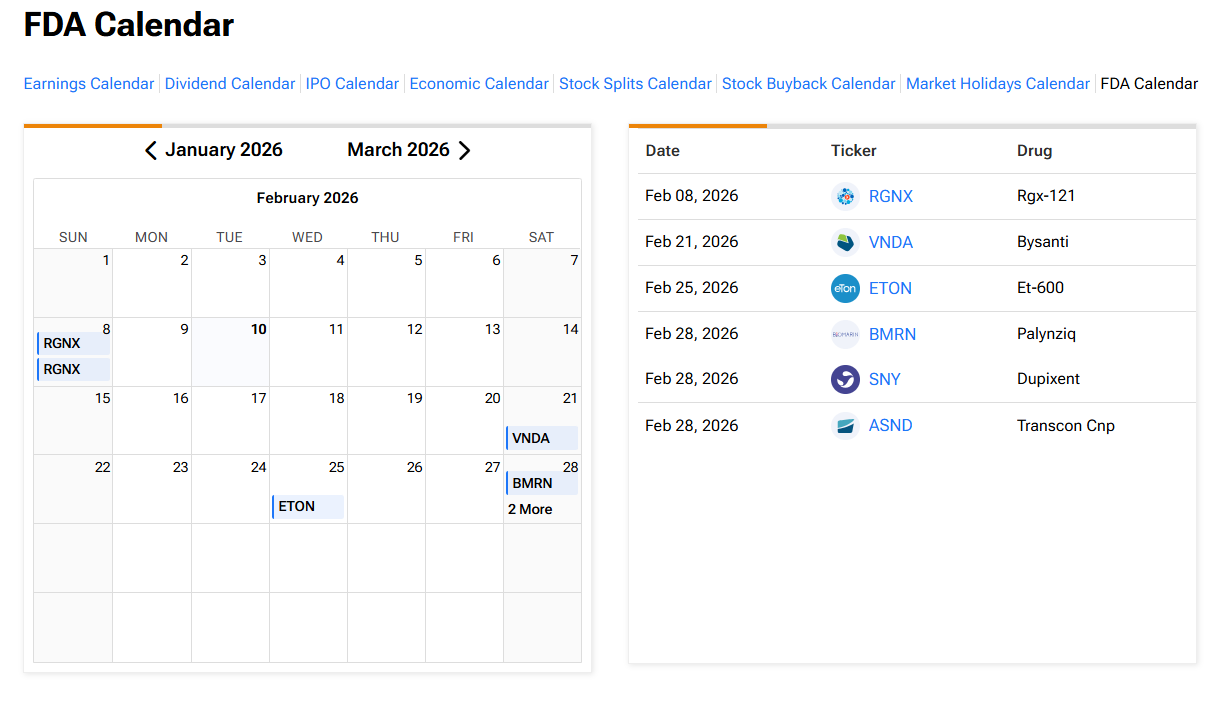Viewport: 1232px width, 706px height.
Task: Click the ETON event on February 25
Action: pyautogui.click(x=308, y=506)
